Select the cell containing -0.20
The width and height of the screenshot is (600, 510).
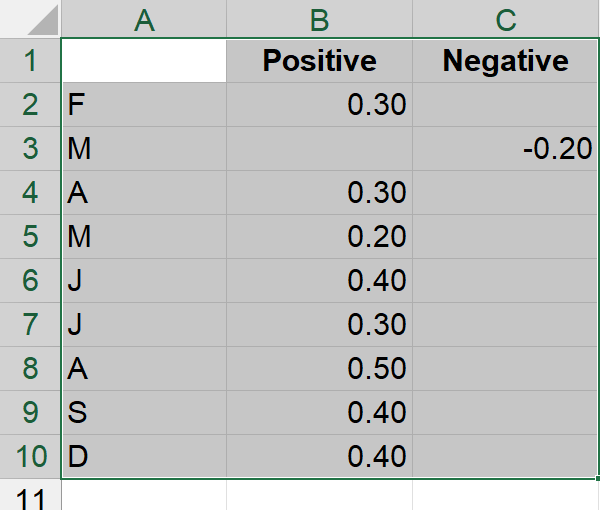pos(505,149)
